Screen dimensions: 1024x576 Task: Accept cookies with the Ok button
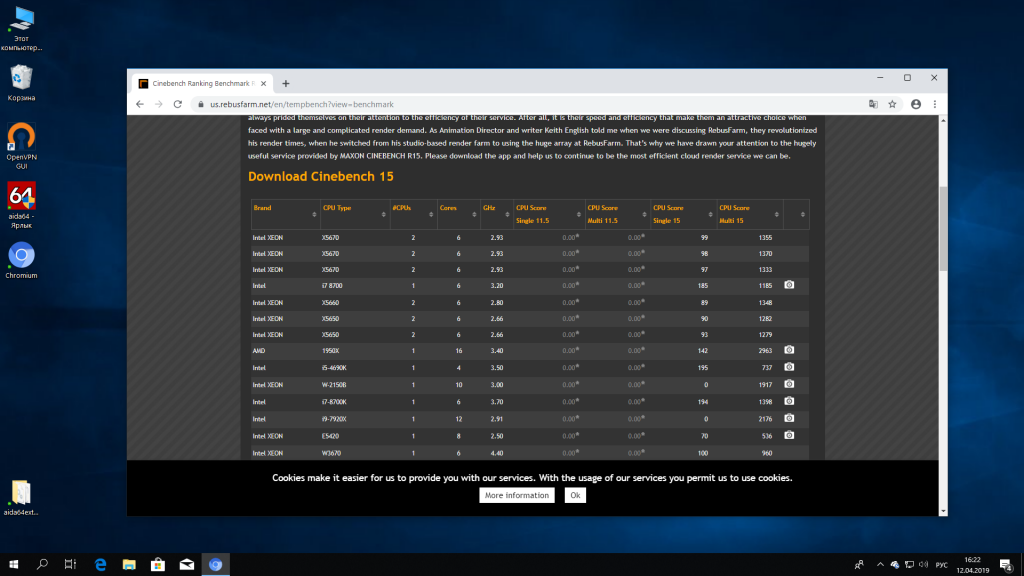point(574,495)
